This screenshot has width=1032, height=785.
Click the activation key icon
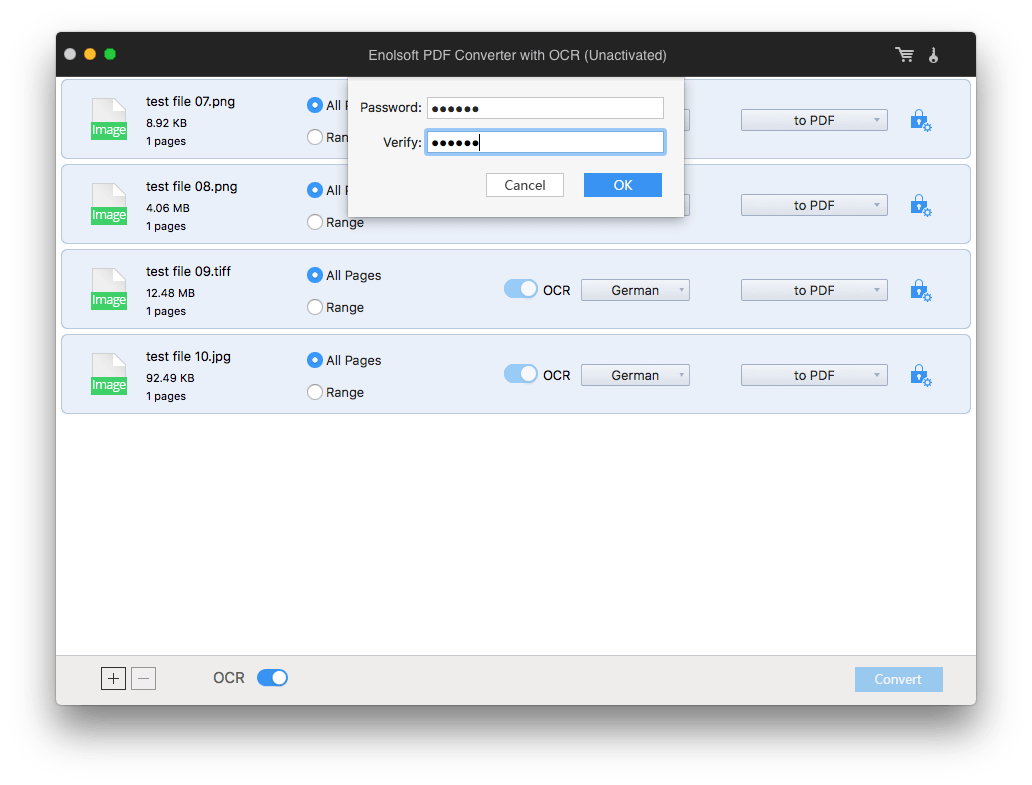933,55
